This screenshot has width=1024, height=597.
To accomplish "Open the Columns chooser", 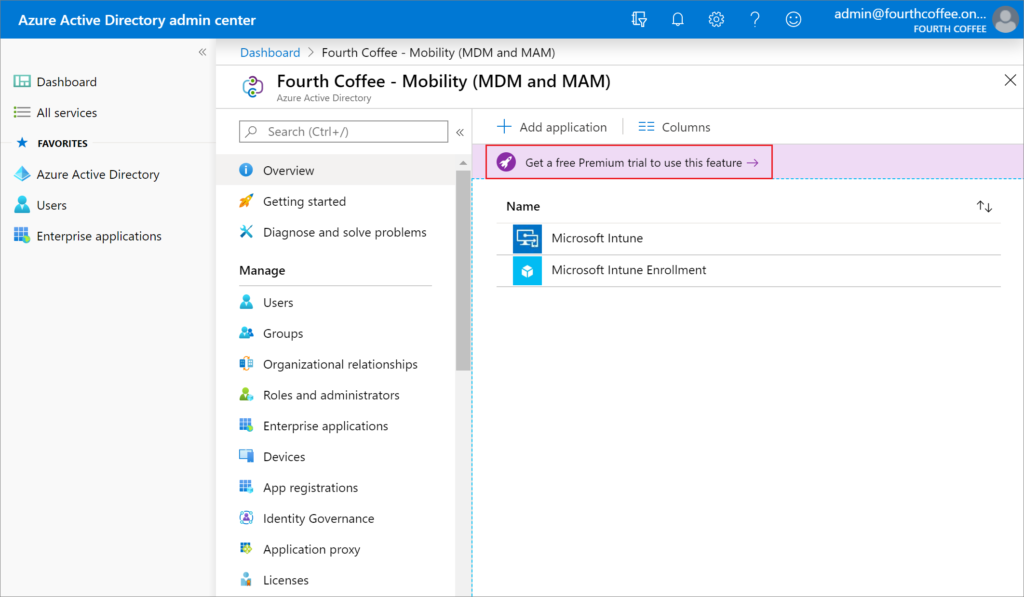I will (674, 127).
